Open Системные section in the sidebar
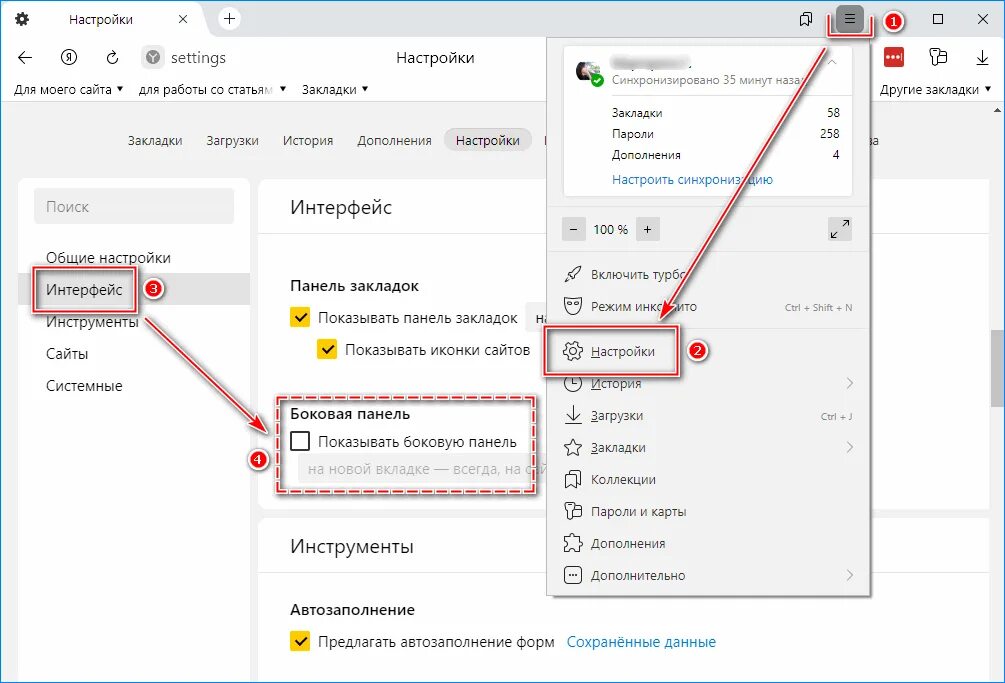 pyautogui.click(x=84, y=386)
